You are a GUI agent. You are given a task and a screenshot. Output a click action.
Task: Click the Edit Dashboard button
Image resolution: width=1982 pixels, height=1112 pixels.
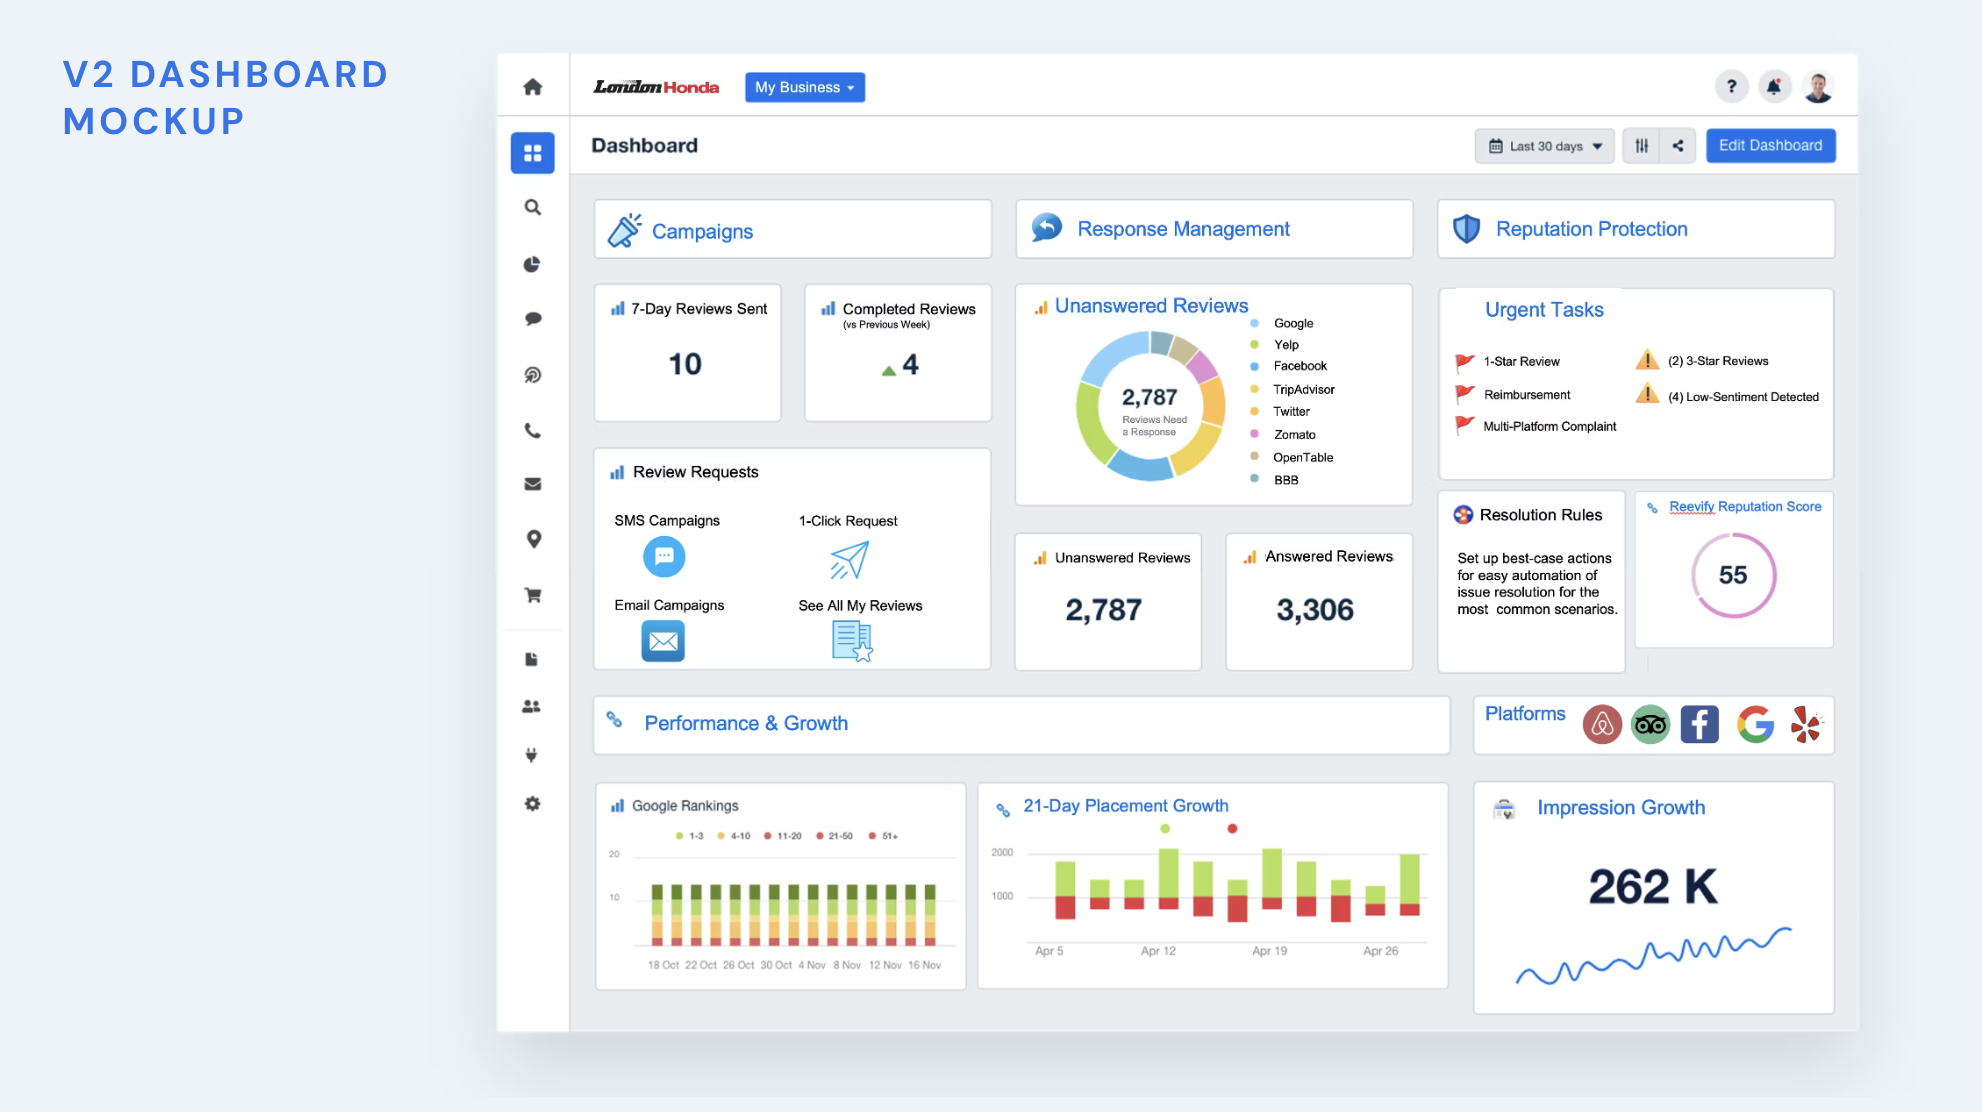(1770, 146)
